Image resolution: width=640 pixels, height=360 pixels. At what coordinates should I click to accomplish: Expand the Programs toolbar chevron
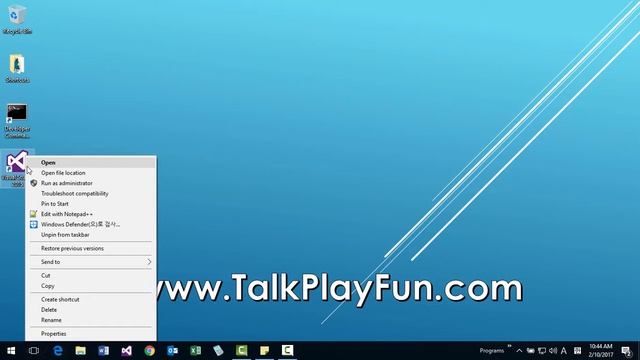[x=509, y=346]
